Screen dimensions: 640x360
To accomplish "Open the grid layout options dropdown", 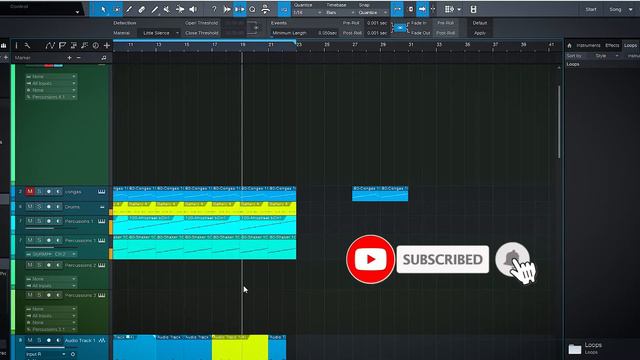I will tap(453, 9).
